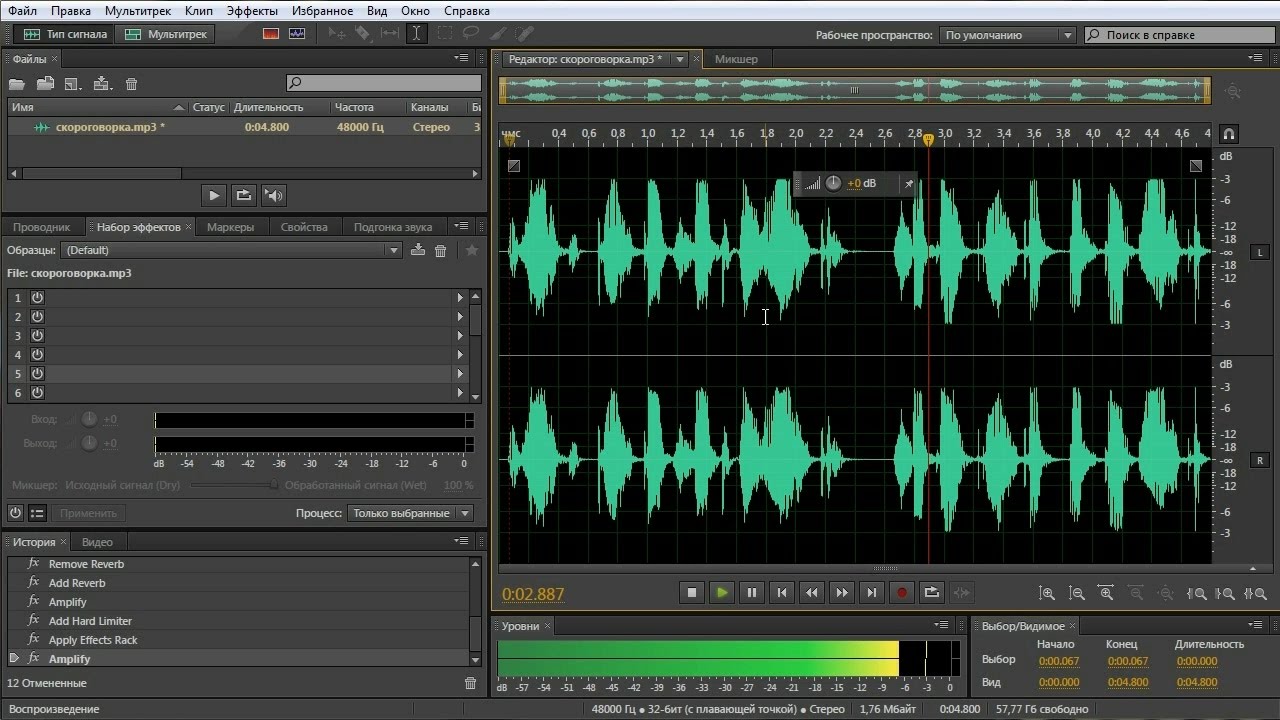Open Рабочее пространство dropdown
Image resolution: width=1280 pixels, height=720 pixels.
click(1007, 35)
